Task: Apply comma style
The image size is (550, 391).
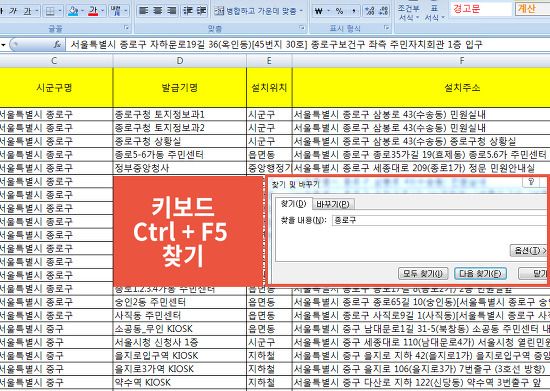Action: (x=354, y=11)
